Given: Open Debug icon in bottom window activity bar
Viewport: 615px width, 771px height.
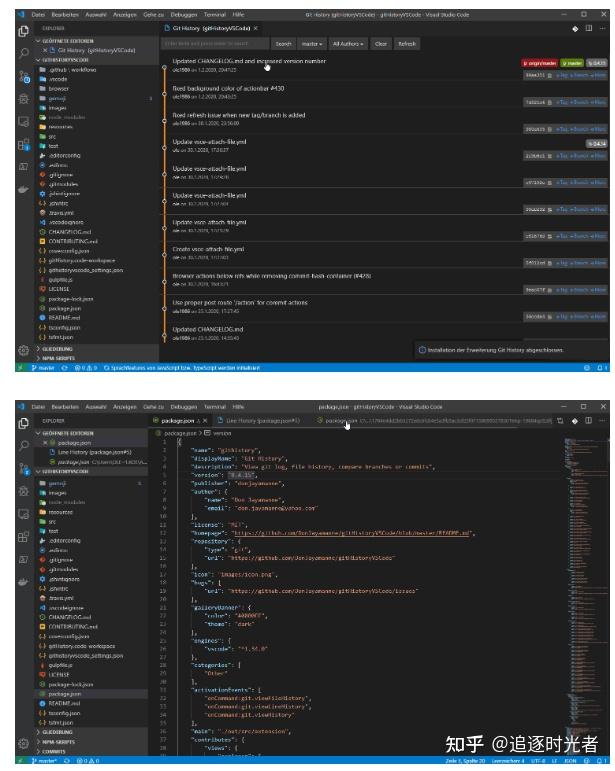Looking at the screenshot, I should (x=23, y=491).
